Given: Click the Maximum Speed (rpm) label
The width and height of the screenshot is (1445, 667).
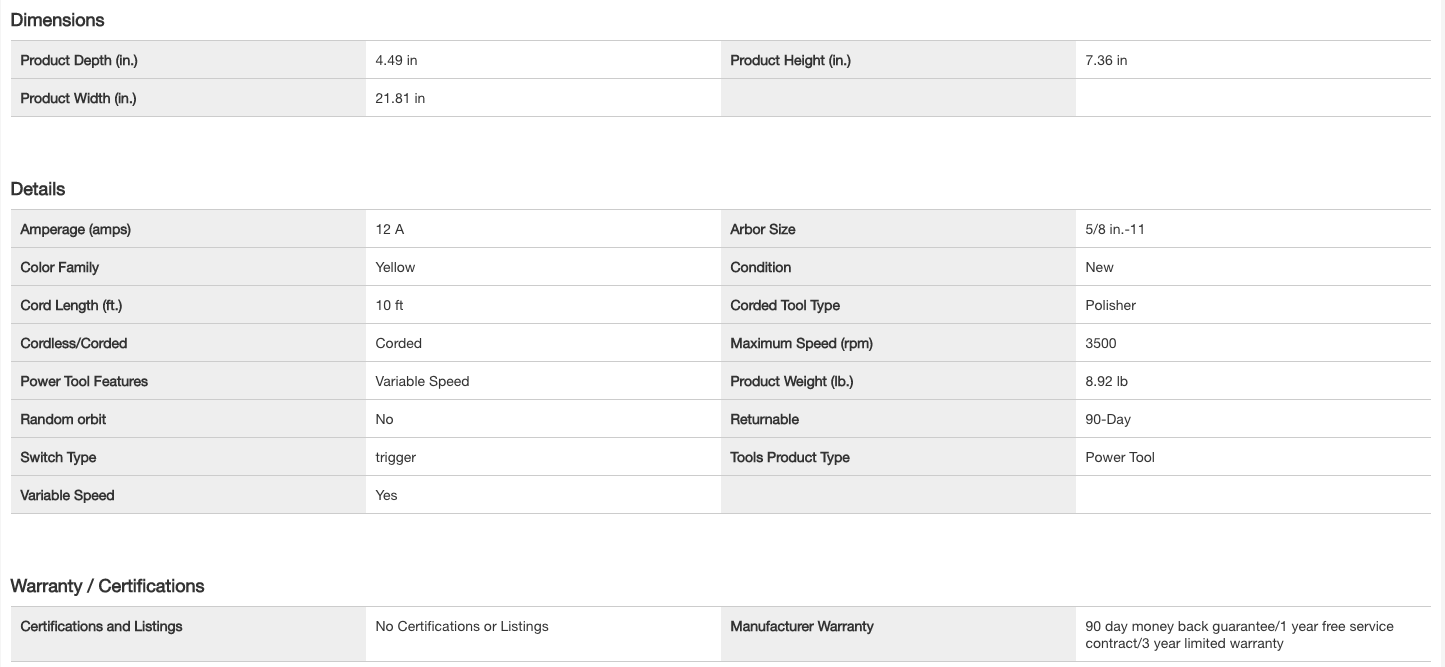Looking at the screenshot, I should (801, 343).
